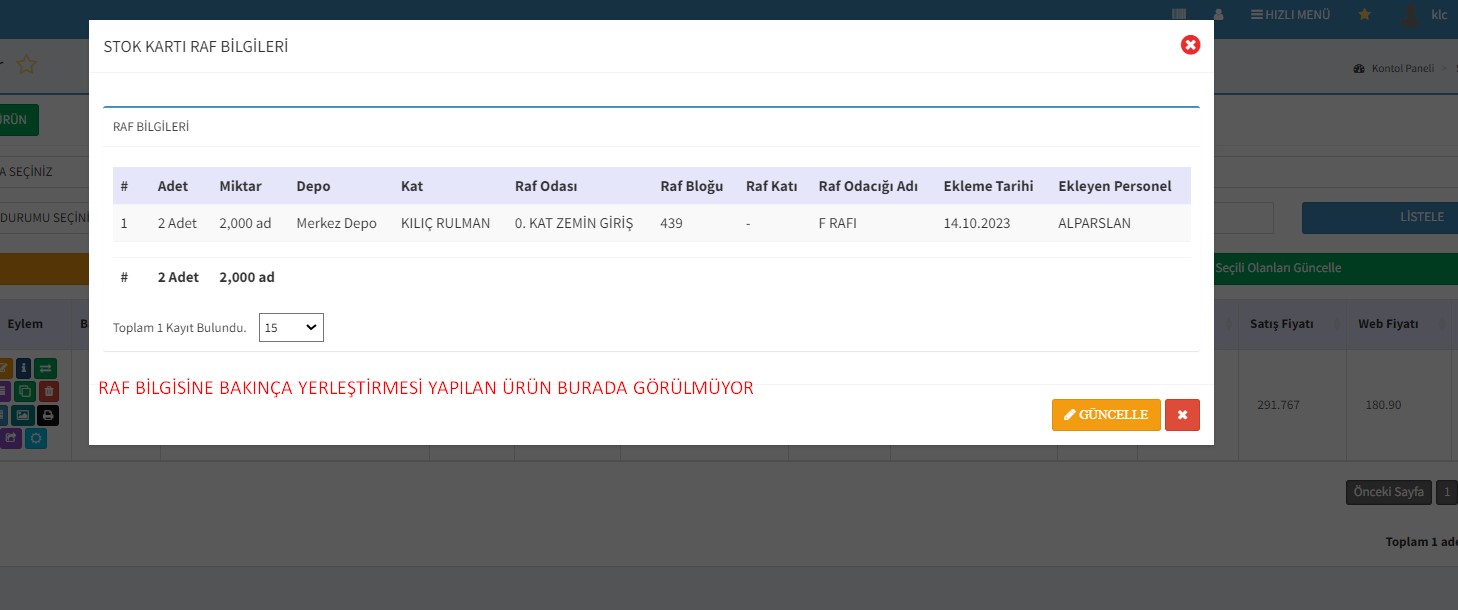Click the teal gear settings icon

click(36, 438)
